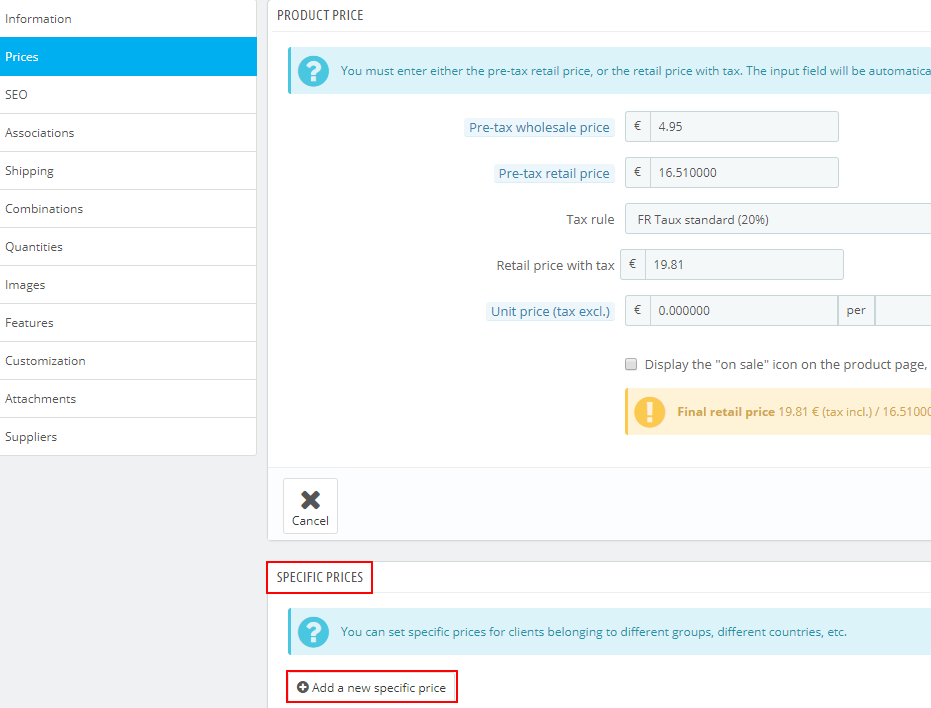Click the Unit price (tax excl.) label
The height and width of the screenshot is (708, 931).
pos(550,311)
